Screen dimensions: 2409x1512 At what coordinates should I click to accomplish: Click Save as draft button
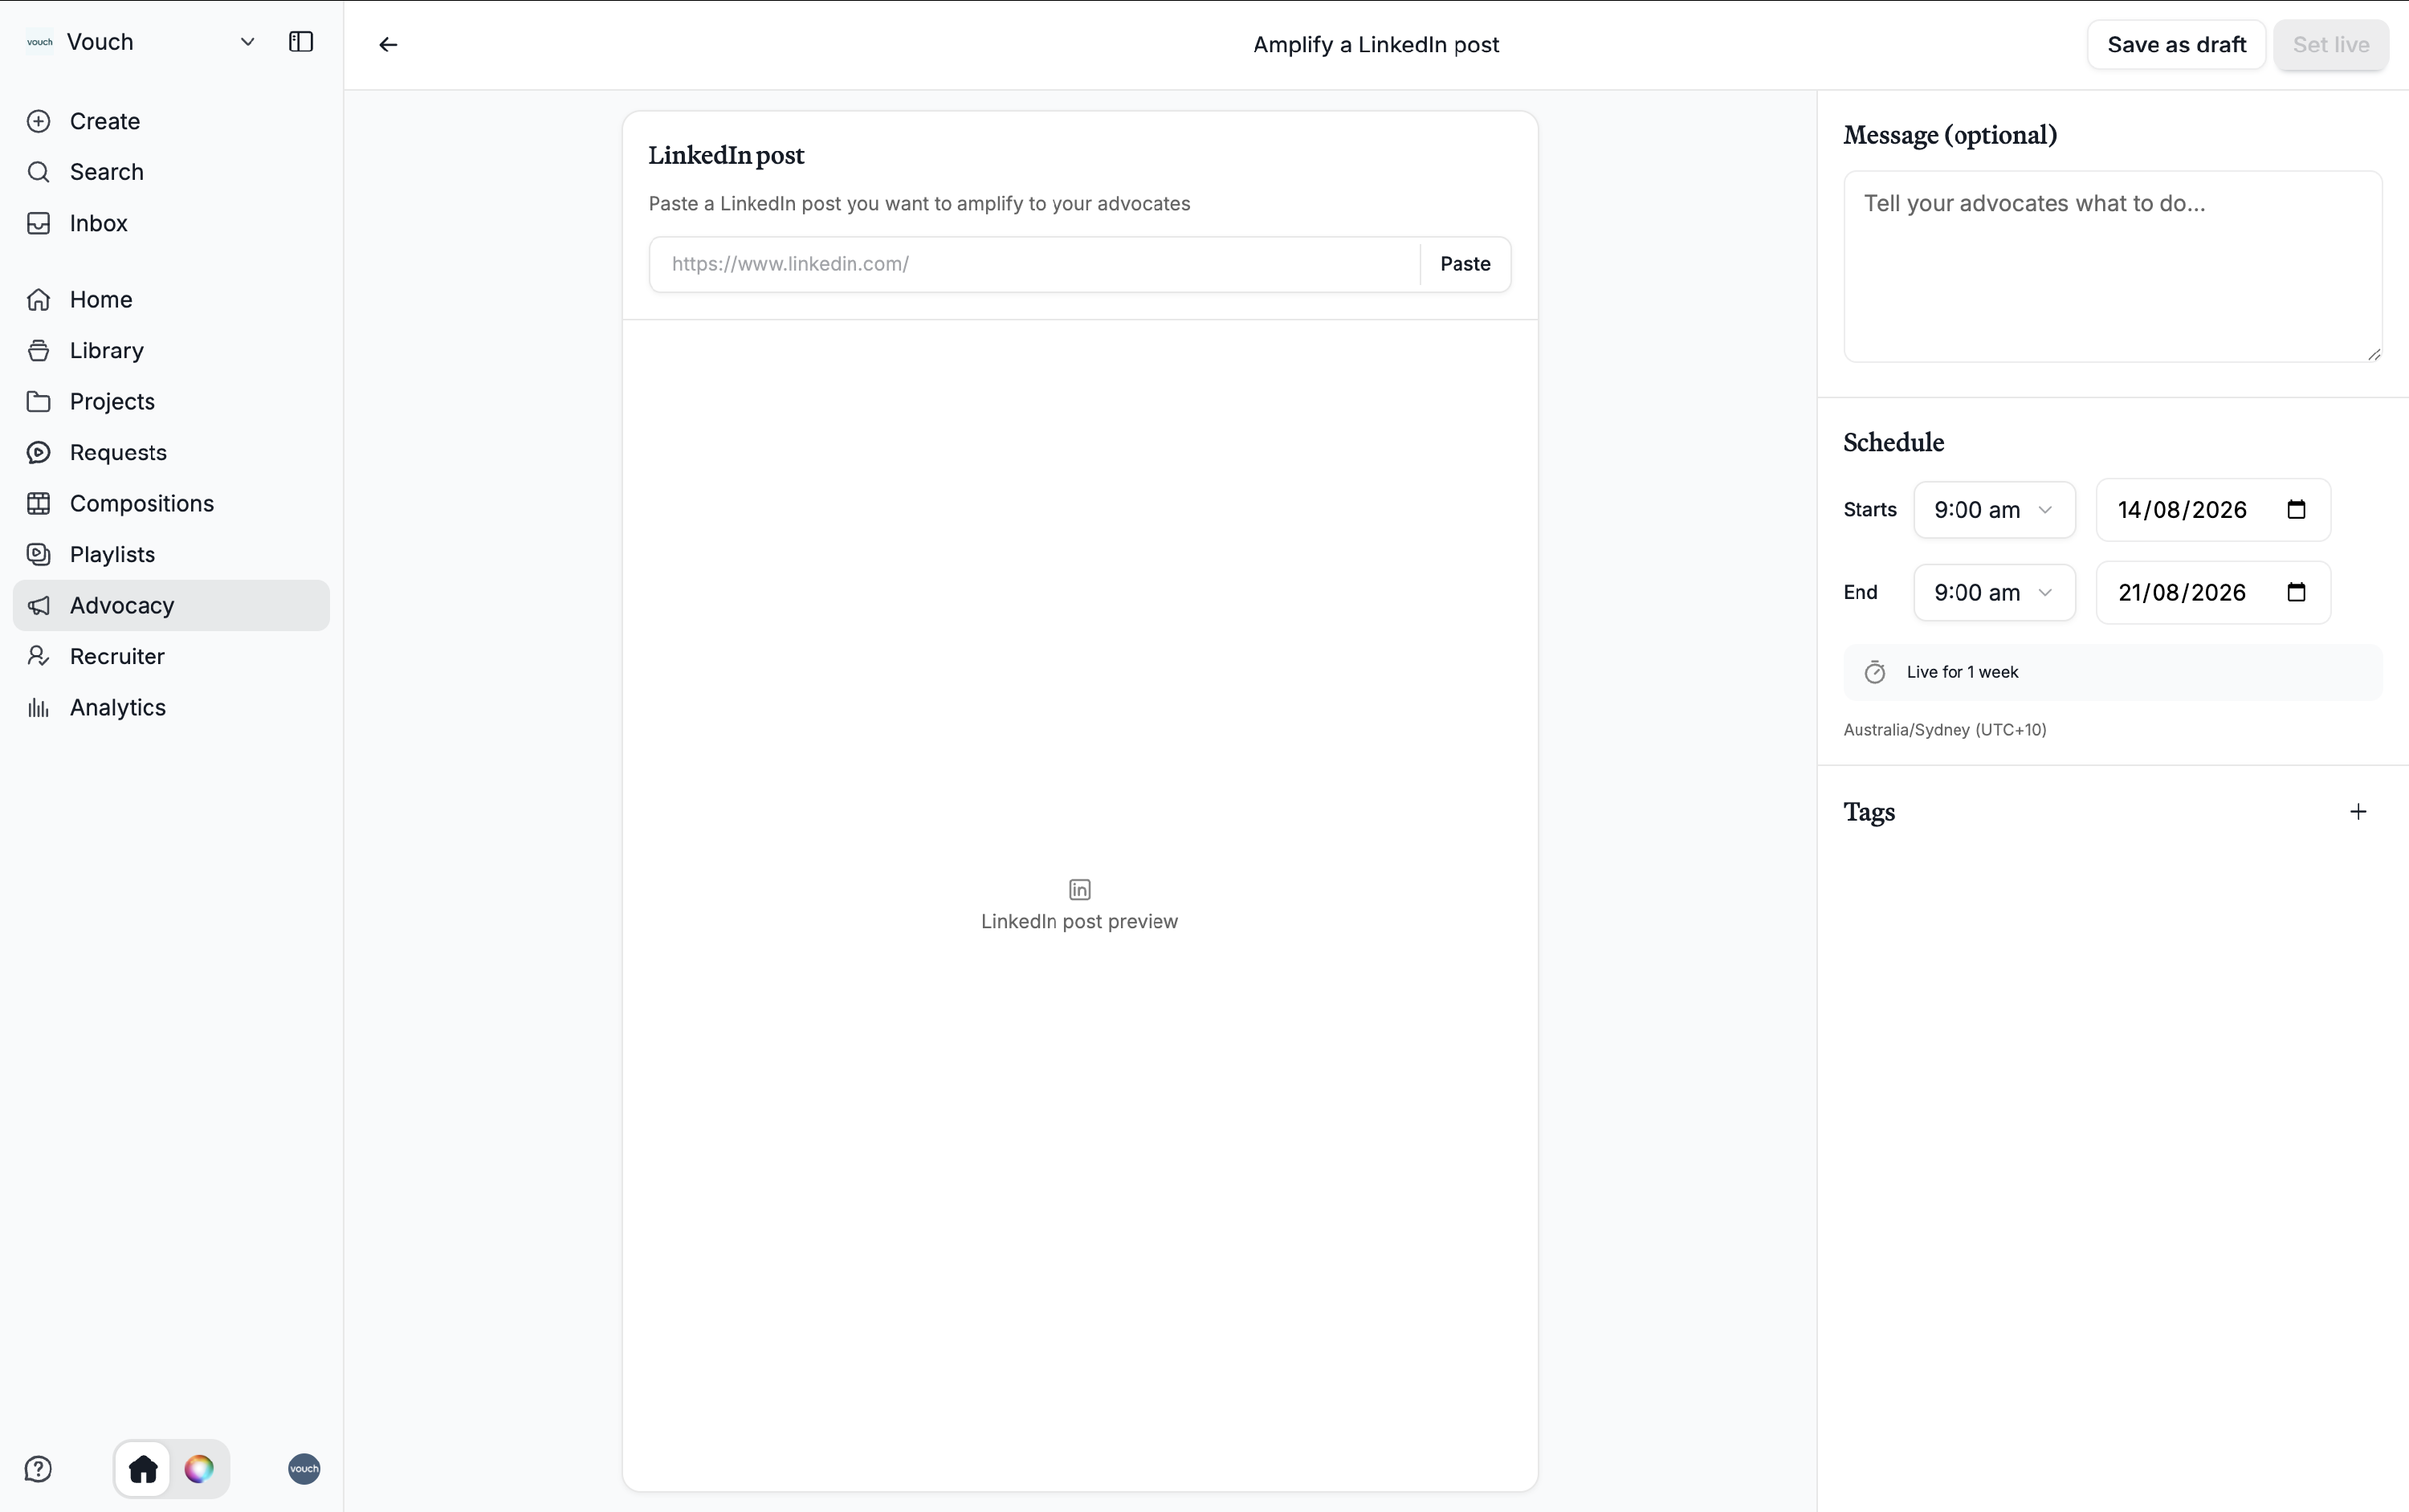point(2176,45)
